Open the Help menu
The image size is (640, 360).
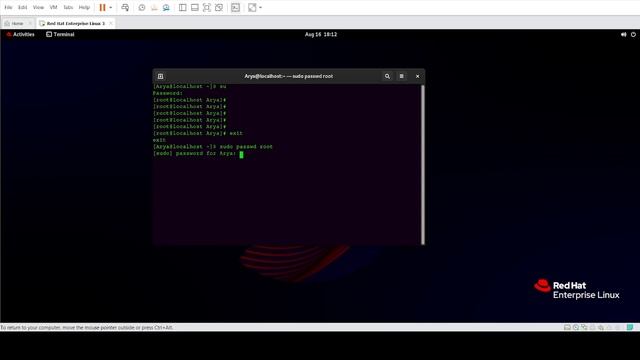pyautogui.click(x=84, y=7)
